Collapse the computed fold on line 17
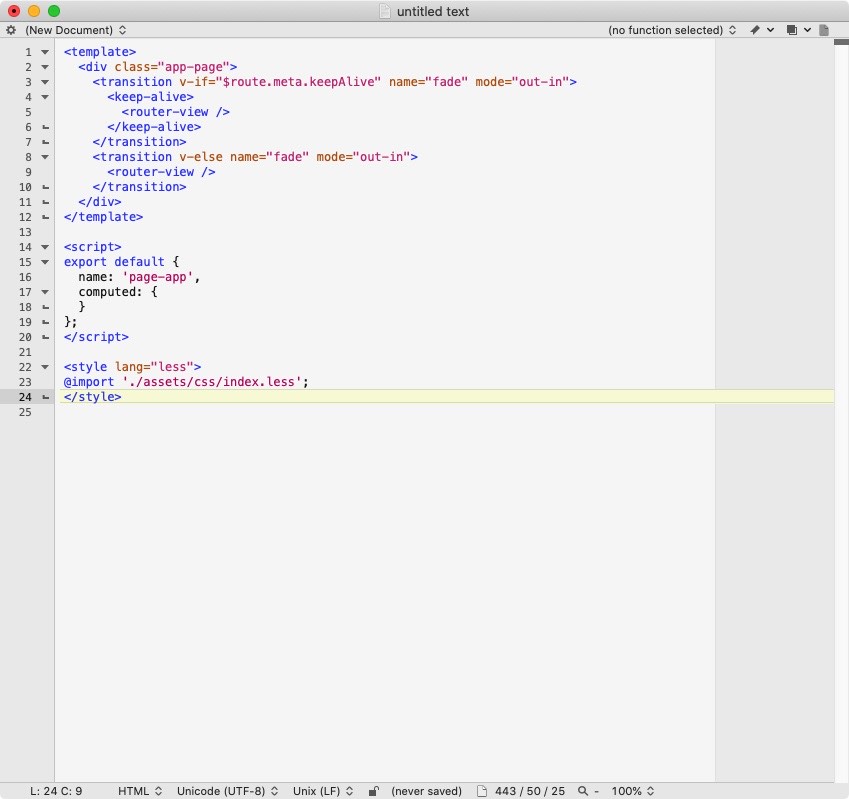This screenshot has width=849, height=799. 45,292
